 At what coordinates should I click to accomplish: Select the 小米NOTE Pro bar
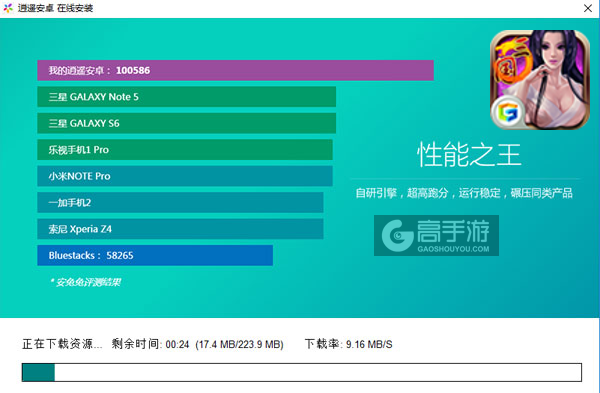coord(185,176)
